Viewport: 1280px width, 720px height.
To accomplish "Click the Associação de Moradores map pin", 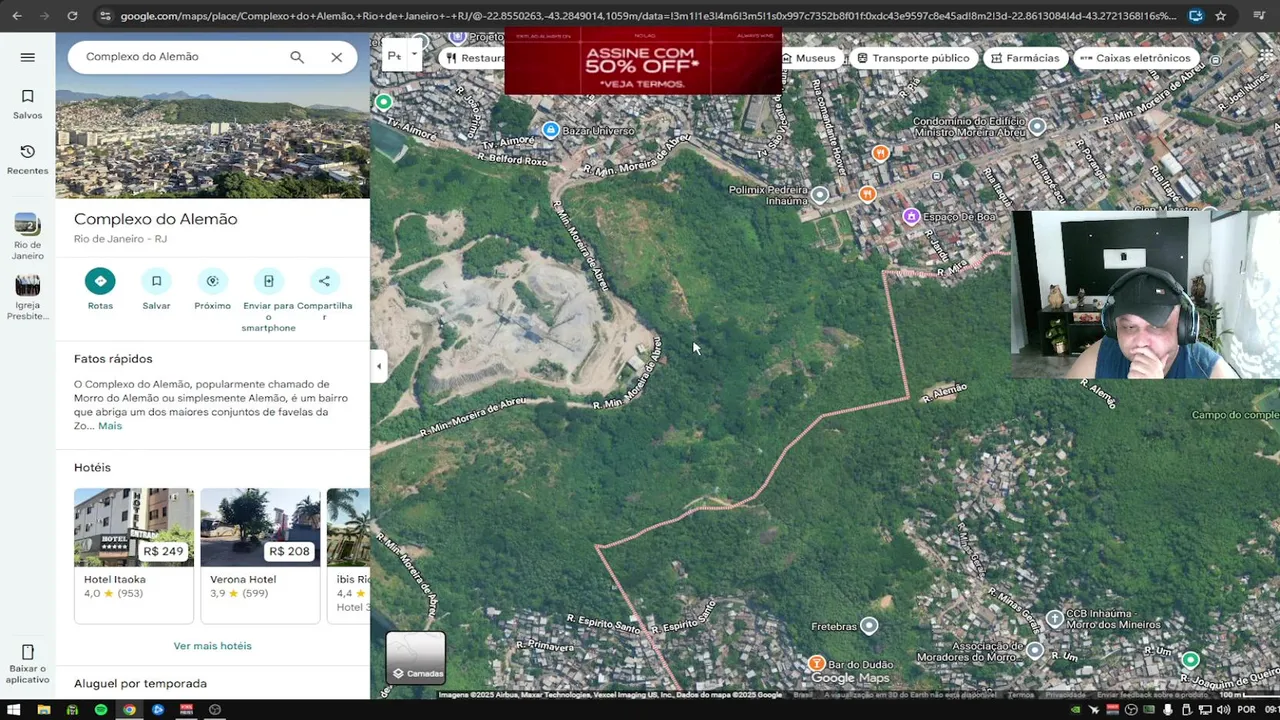I will click(1035, 651).
